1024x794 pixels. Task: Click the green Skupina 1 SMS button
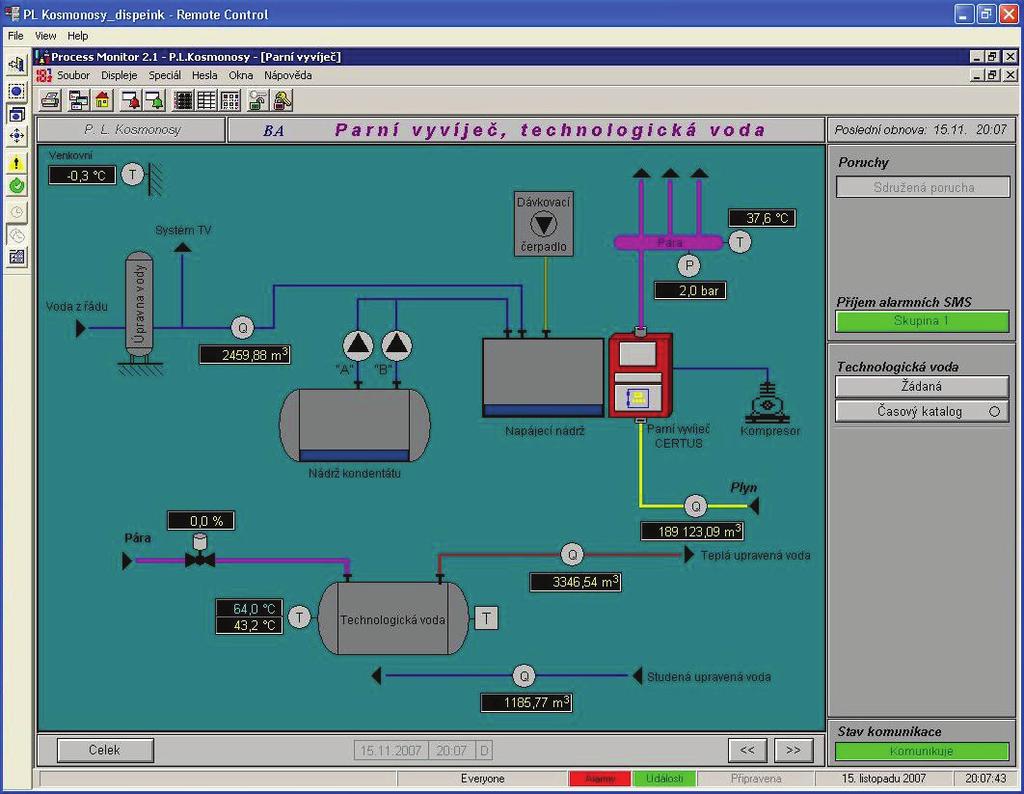point(921,321)
